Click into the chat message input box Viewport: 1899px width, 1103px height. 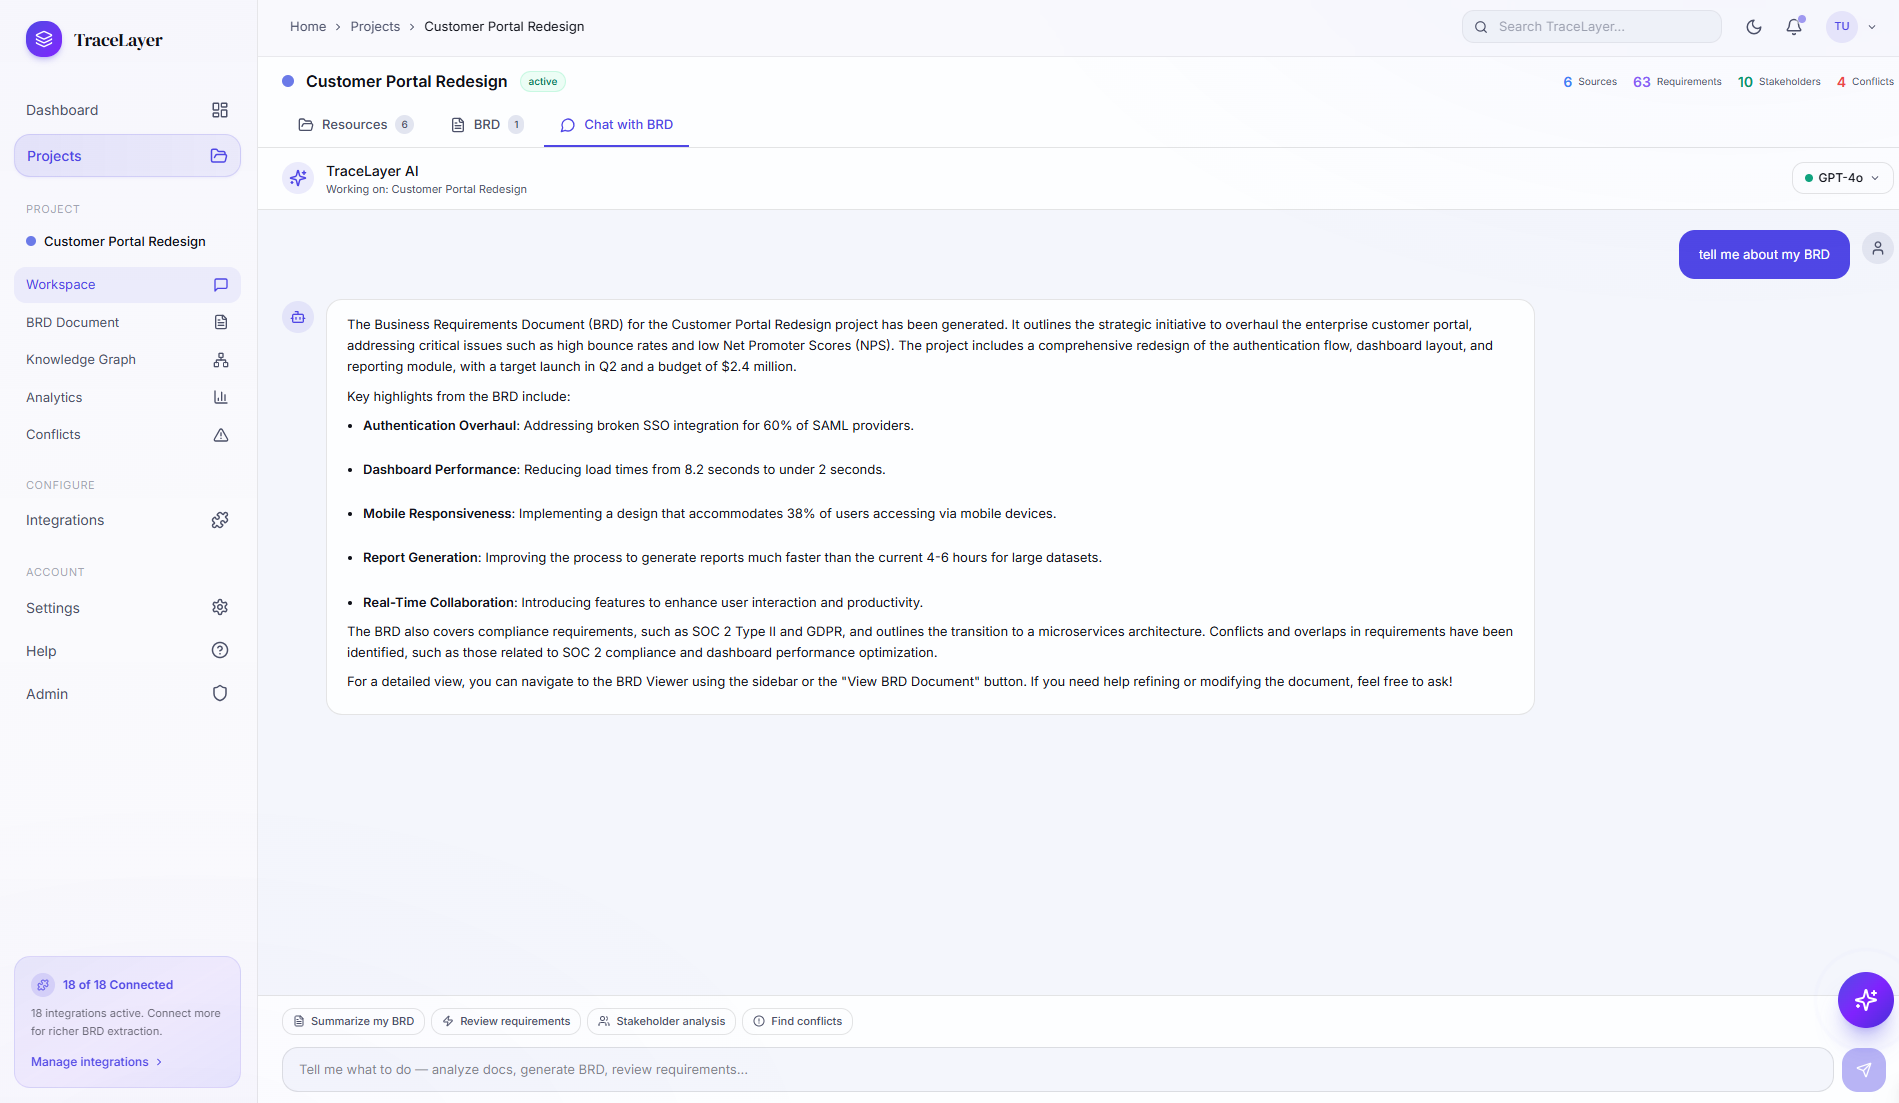coord(1056,1070)
